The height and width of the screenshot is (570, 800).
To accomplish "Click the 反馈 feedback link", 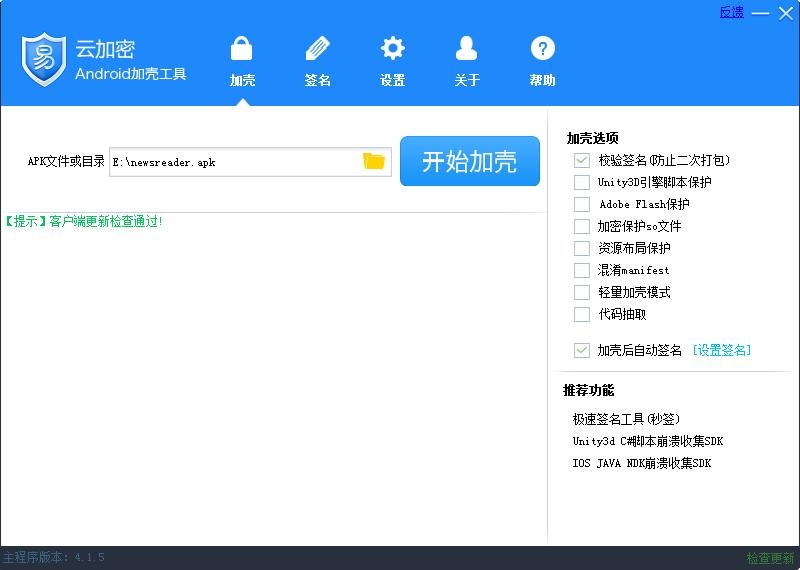I will [x=731, y=12].
